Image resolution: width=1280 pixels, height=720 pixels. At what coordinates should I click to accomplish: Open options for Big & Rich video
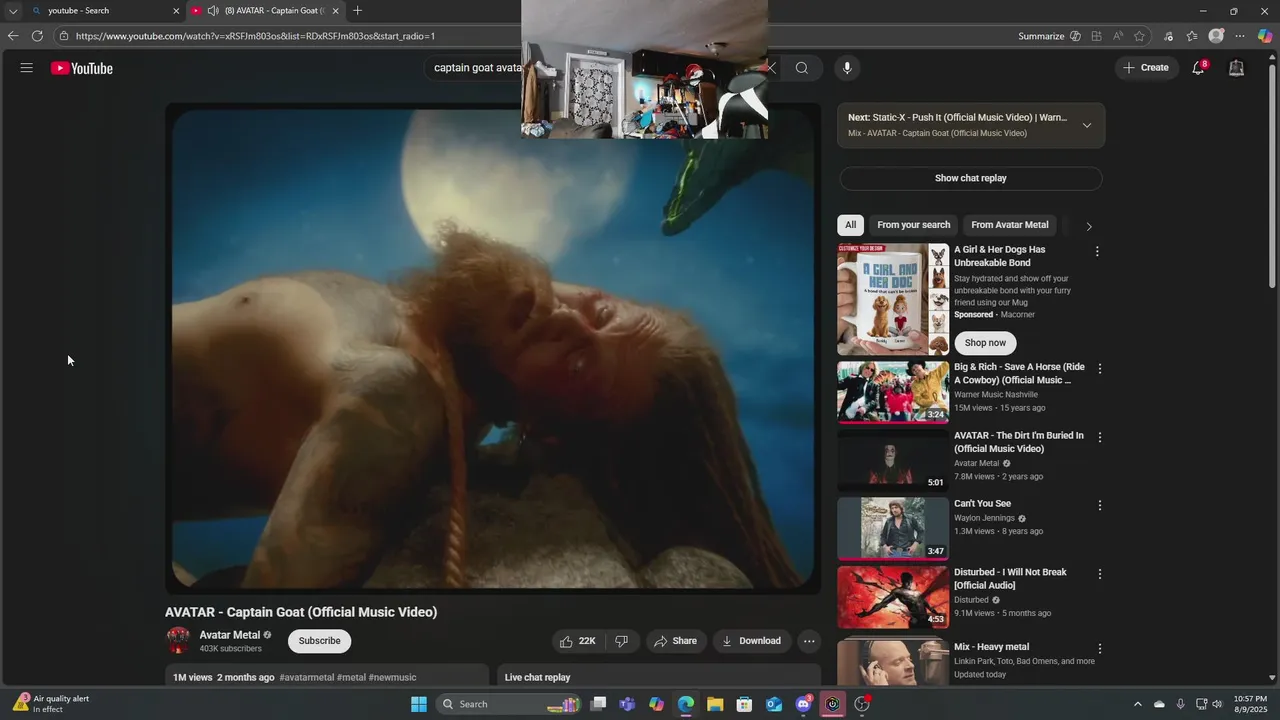coord(1100,369)
